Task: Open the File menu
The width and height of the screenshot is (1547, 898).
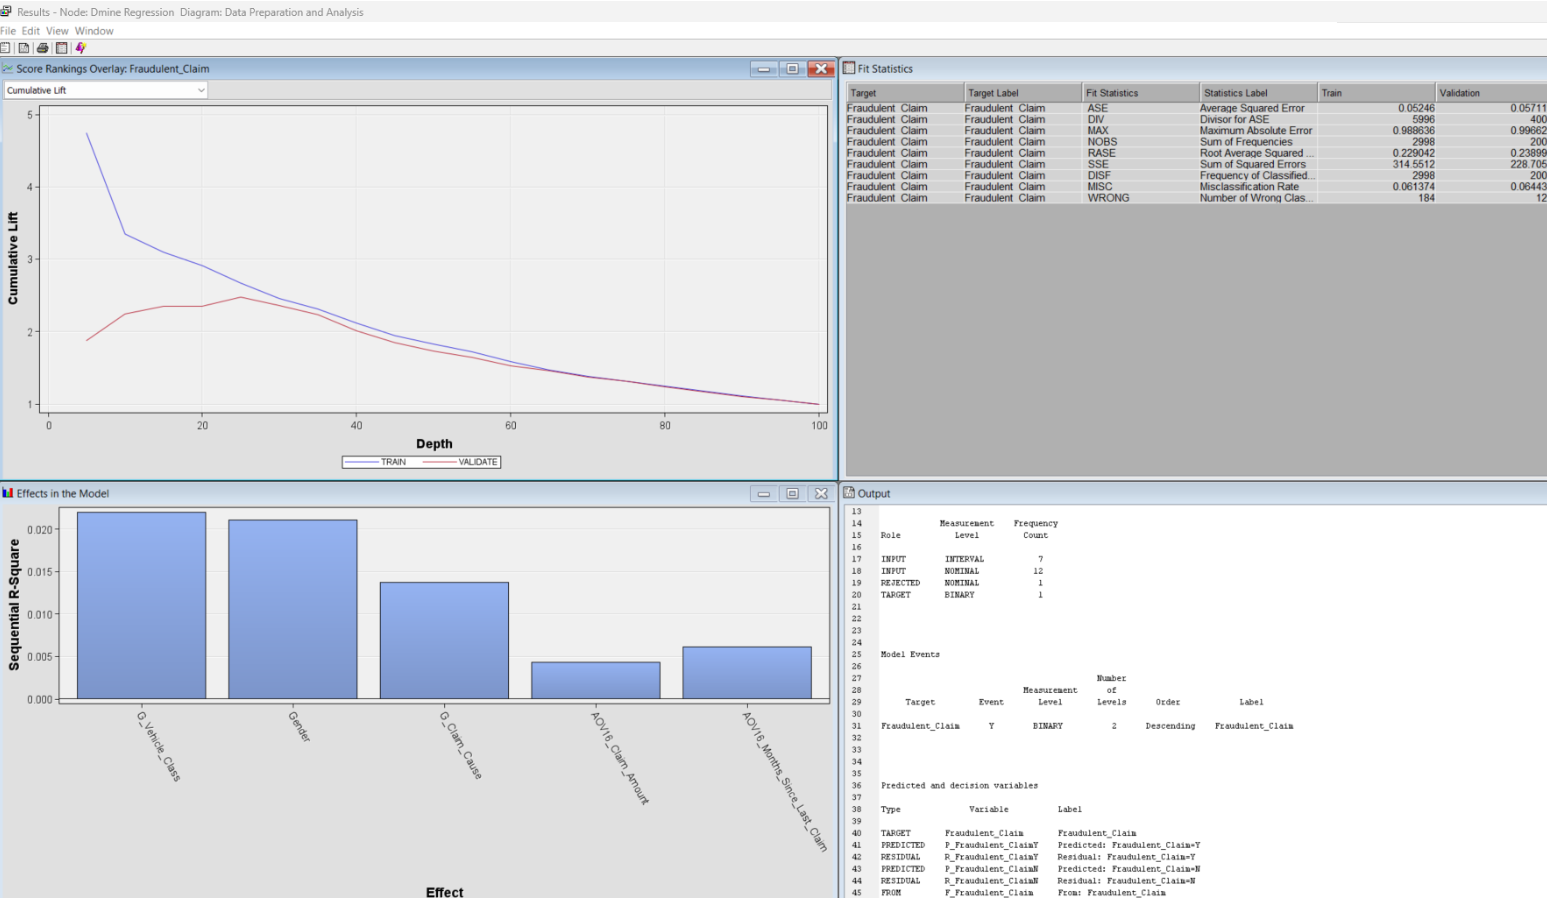Action: (x=8, y=31)
